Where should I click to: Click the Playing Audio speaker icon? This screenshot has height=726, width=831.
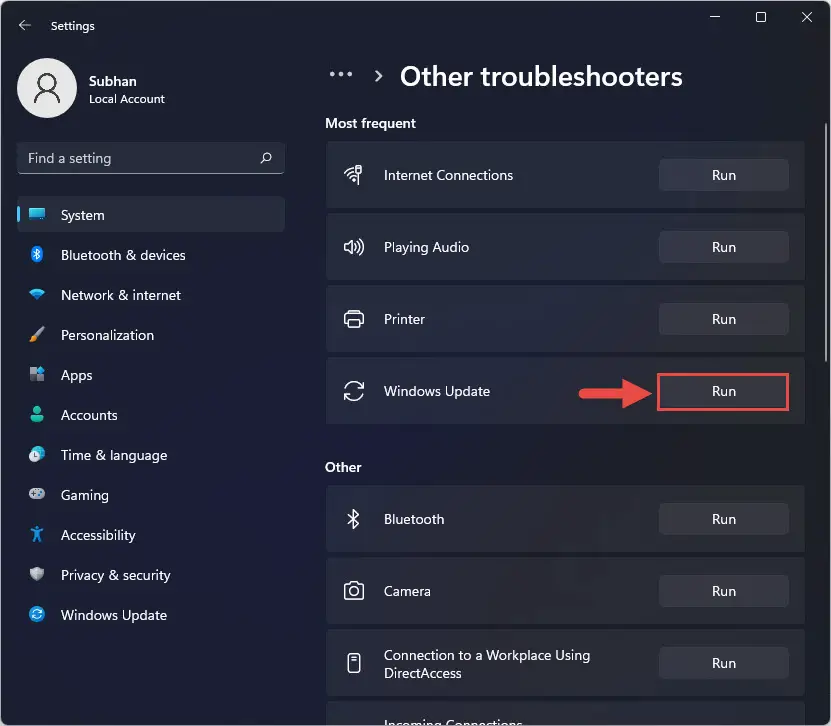pyautogui.click(x=353, y=247)
